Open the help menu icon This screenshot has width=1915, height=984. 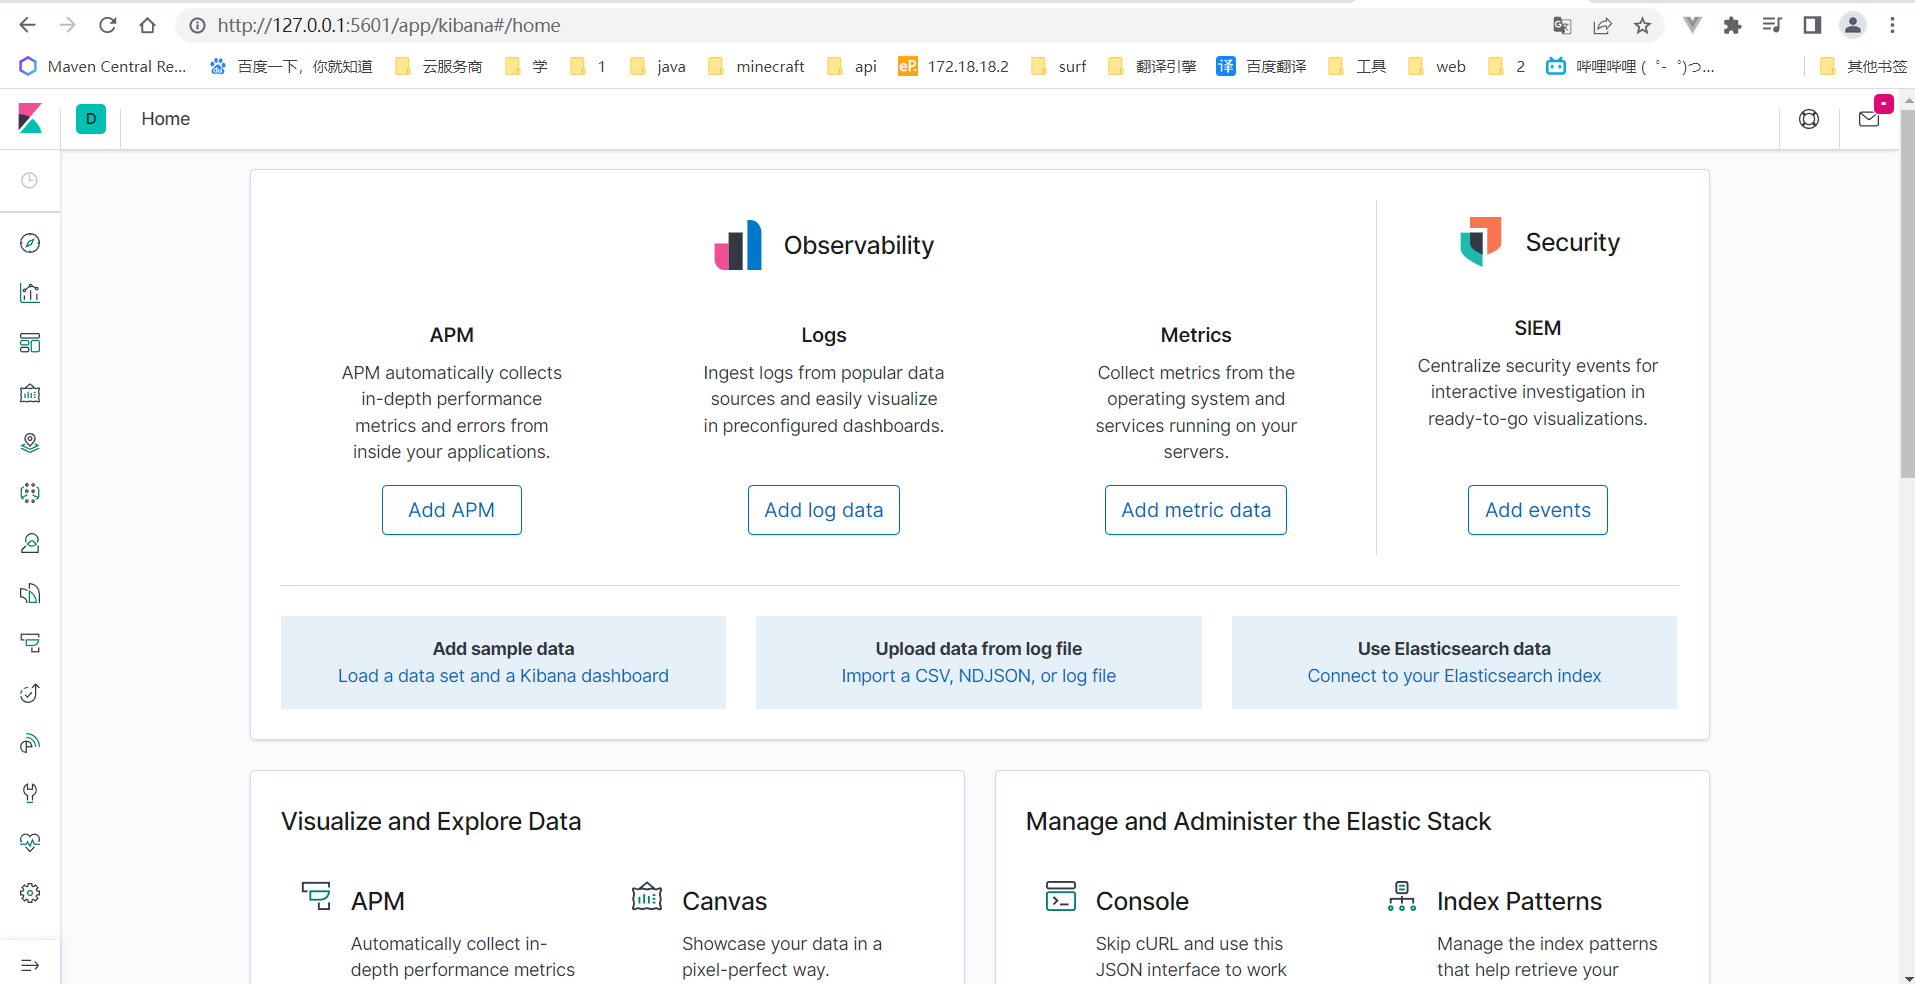click(1809, 119)
